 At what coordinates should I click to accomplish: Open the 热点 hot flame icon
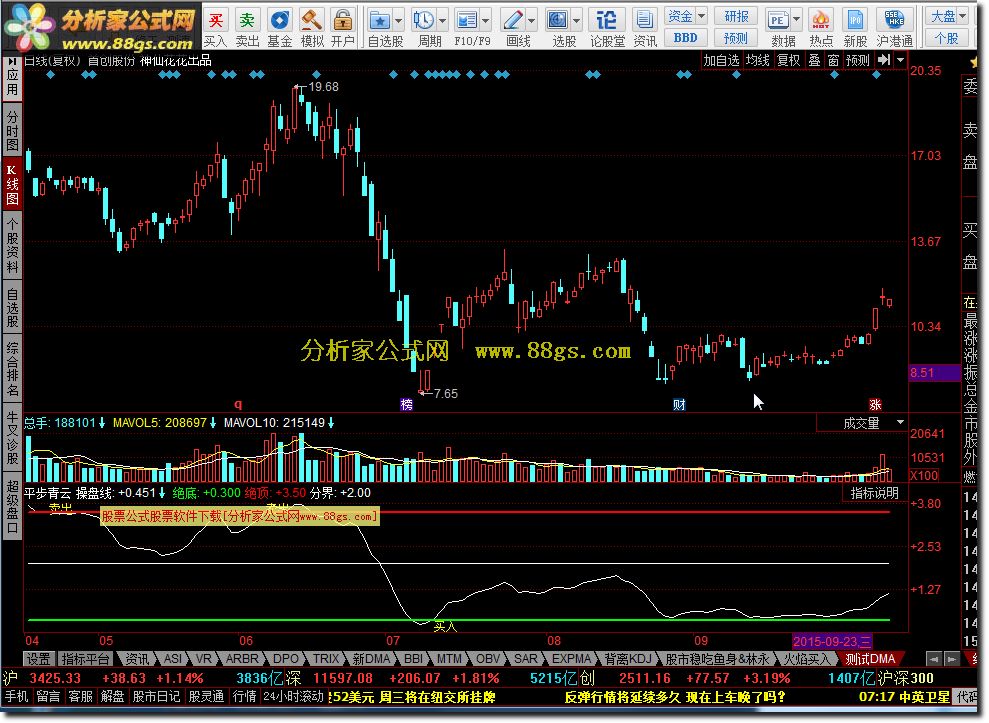tap(821, 21)
